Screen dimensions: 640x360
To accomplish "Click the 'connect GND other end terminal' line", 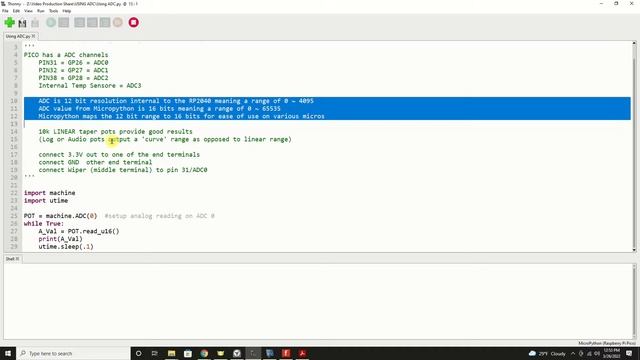I will [x=95, y=162].
